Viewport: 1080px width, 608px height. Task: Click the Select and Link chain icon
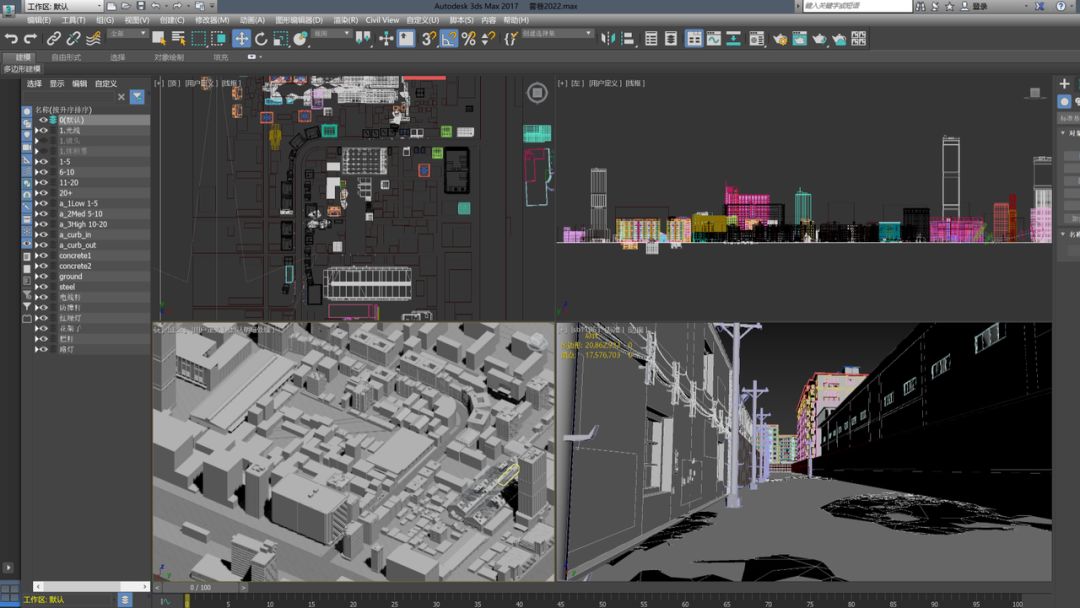[54, 39]
